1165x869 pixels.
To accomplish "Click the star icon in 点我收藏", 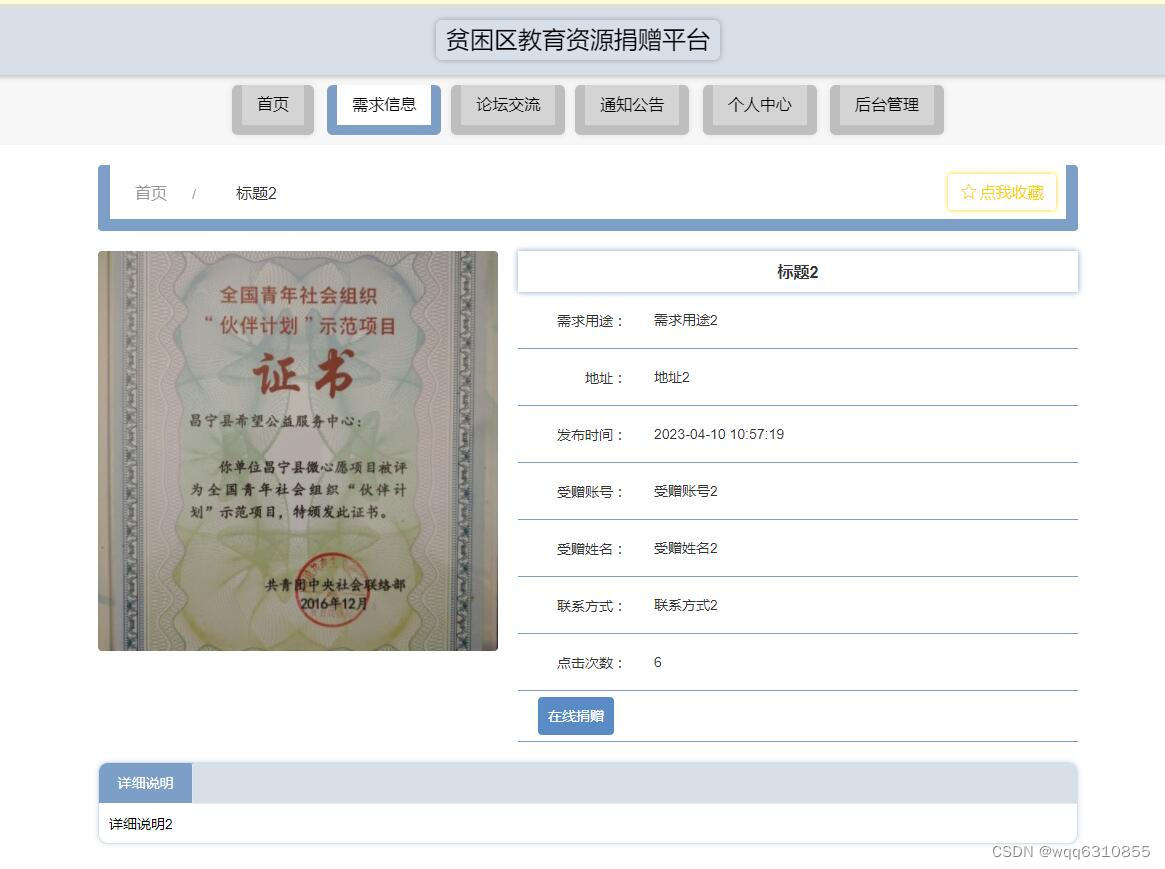I will [968, 192].
